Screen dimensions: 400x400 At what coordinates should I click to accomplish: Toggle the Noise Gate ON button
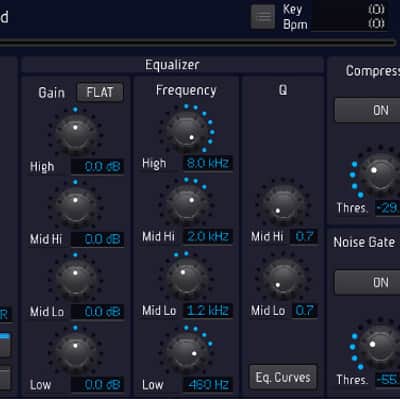(x=367, y=283)
